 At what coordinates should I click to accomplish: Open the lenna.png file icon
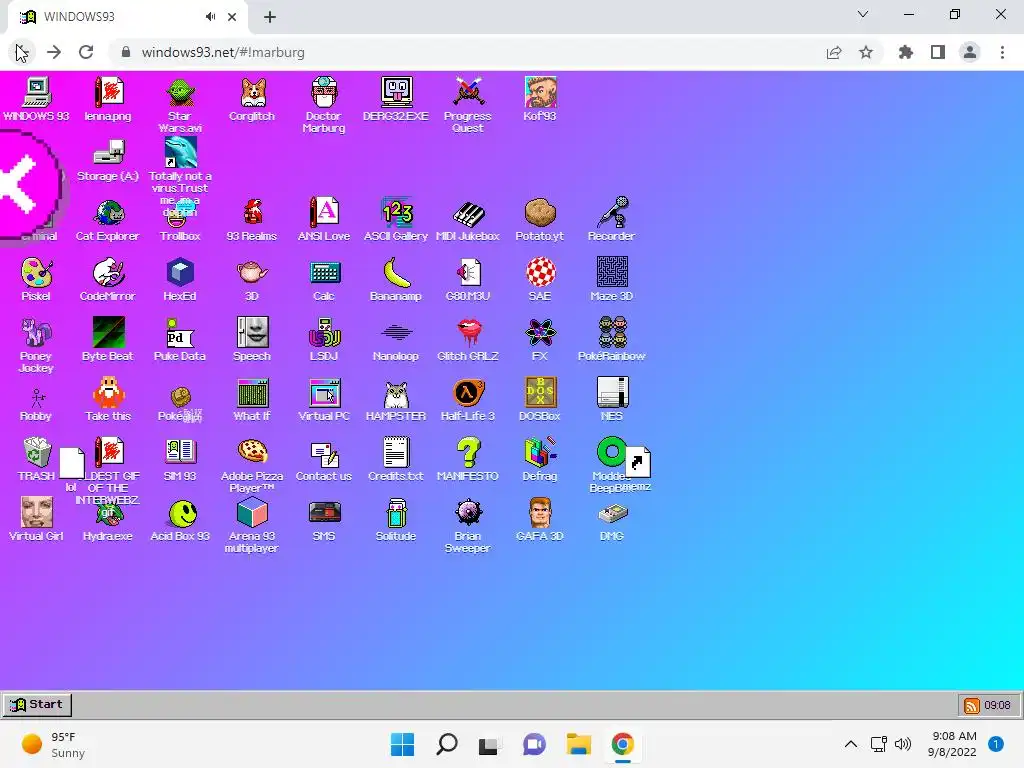click(x=108, y=93)
